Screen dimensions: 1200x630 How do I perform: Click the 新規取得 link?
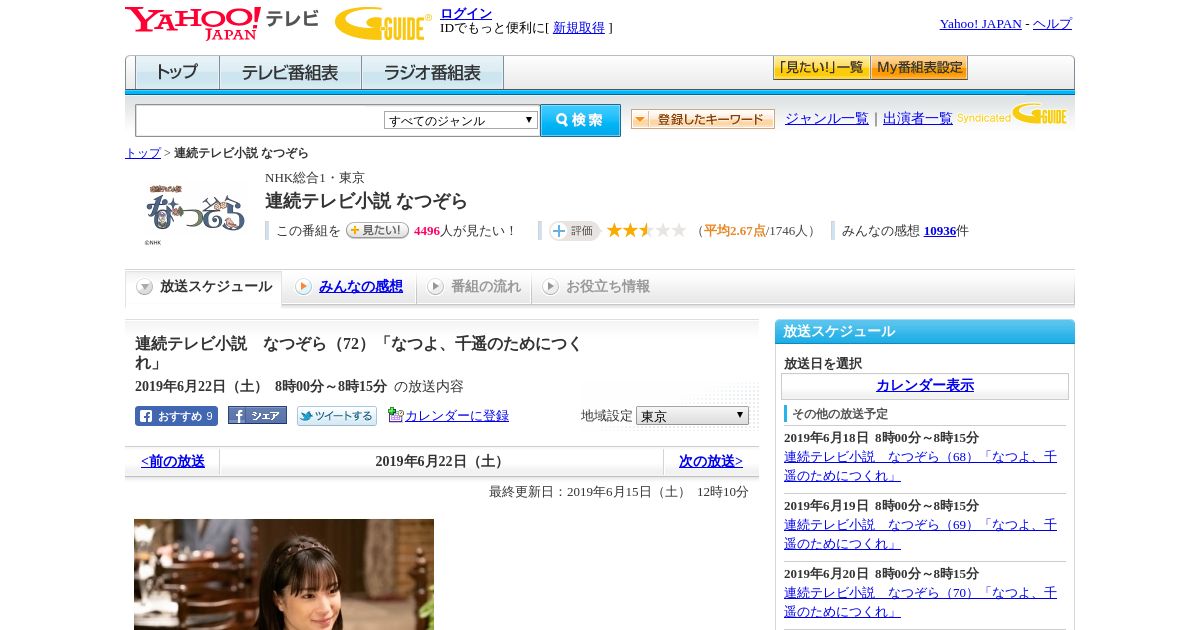pyautogui.click(x=579, y=28)
